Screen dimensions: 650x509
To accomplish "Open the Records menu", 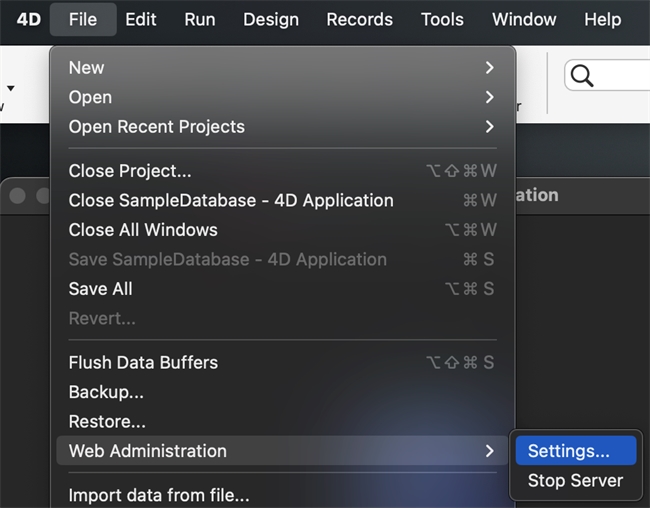I will pyautogui.click(x=359, y=19).
